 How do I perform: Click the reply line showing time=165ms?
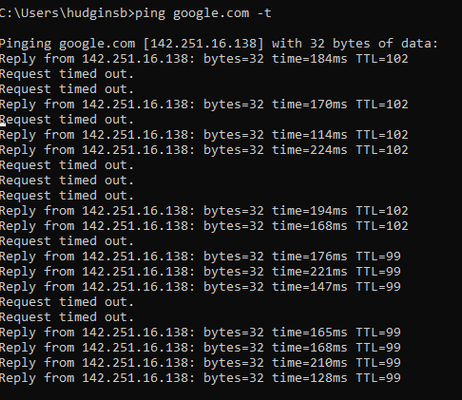point(200,333)
